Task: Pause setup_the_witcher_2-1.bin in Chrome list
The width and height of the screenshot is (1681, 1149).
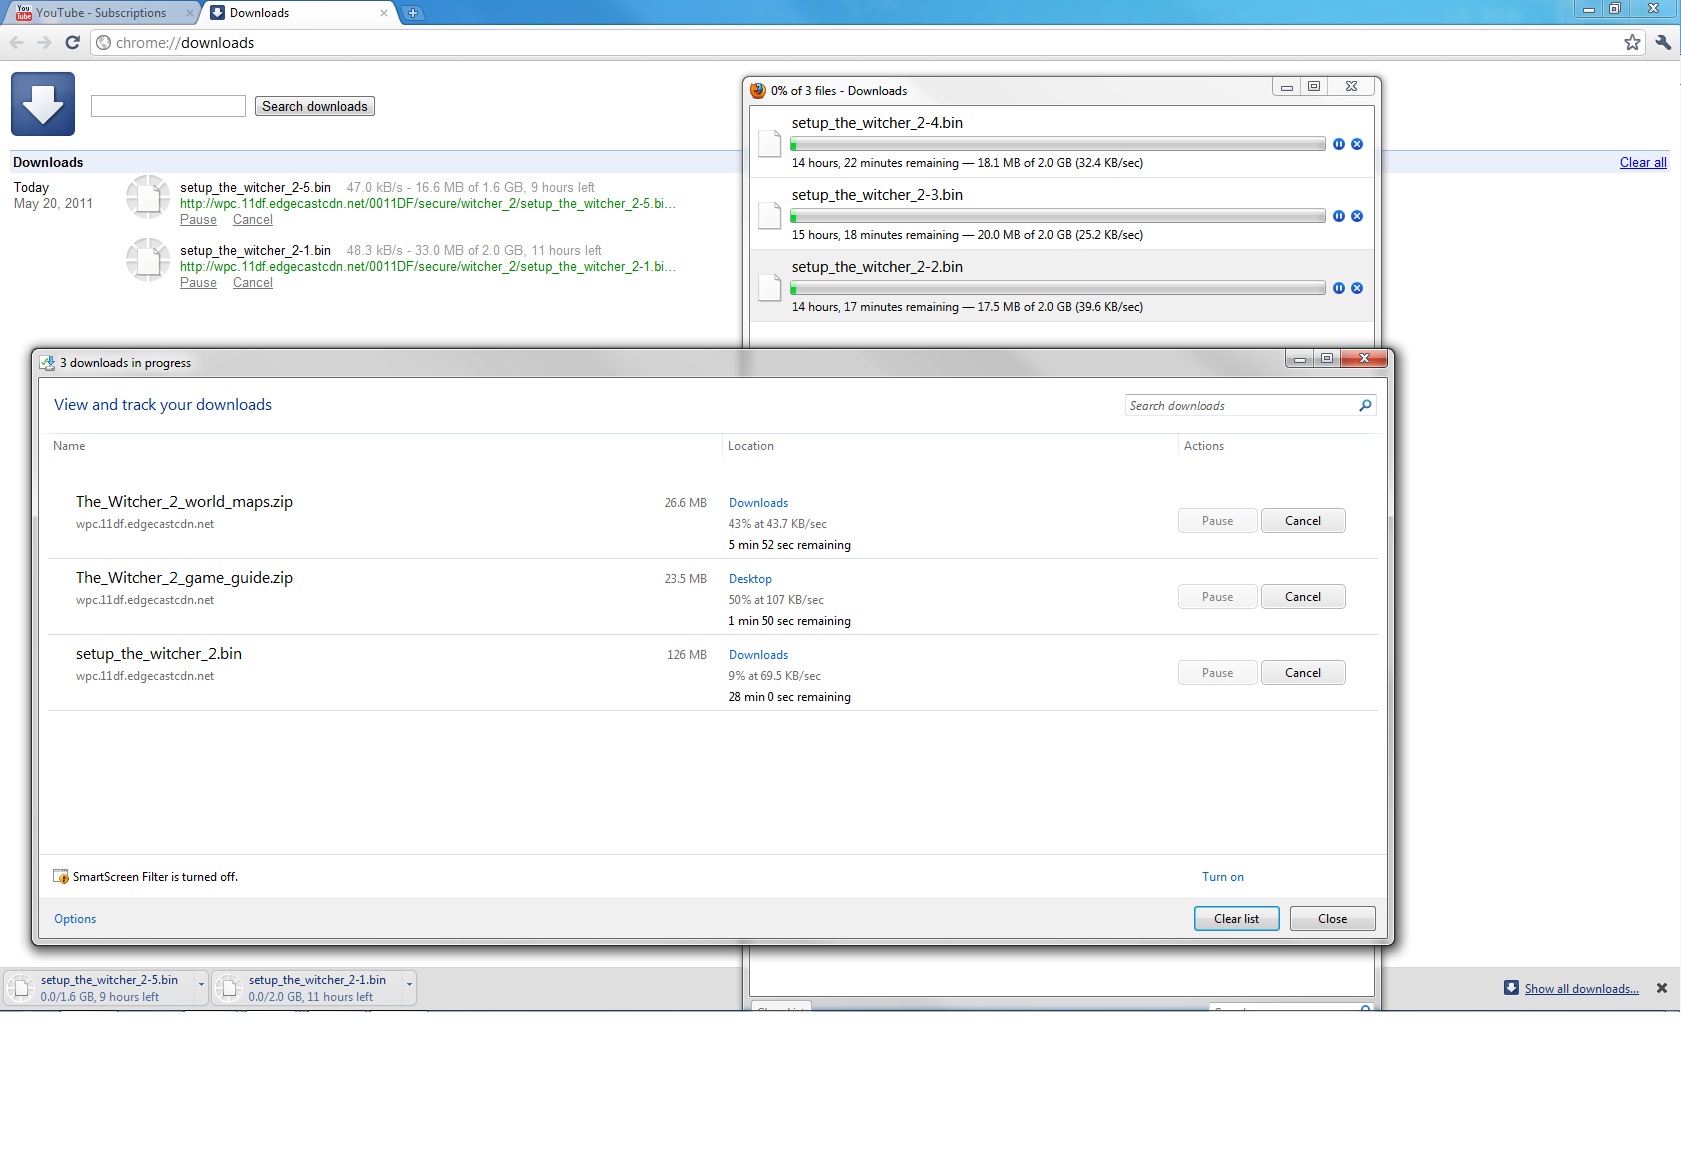Action: click(198, 283)
